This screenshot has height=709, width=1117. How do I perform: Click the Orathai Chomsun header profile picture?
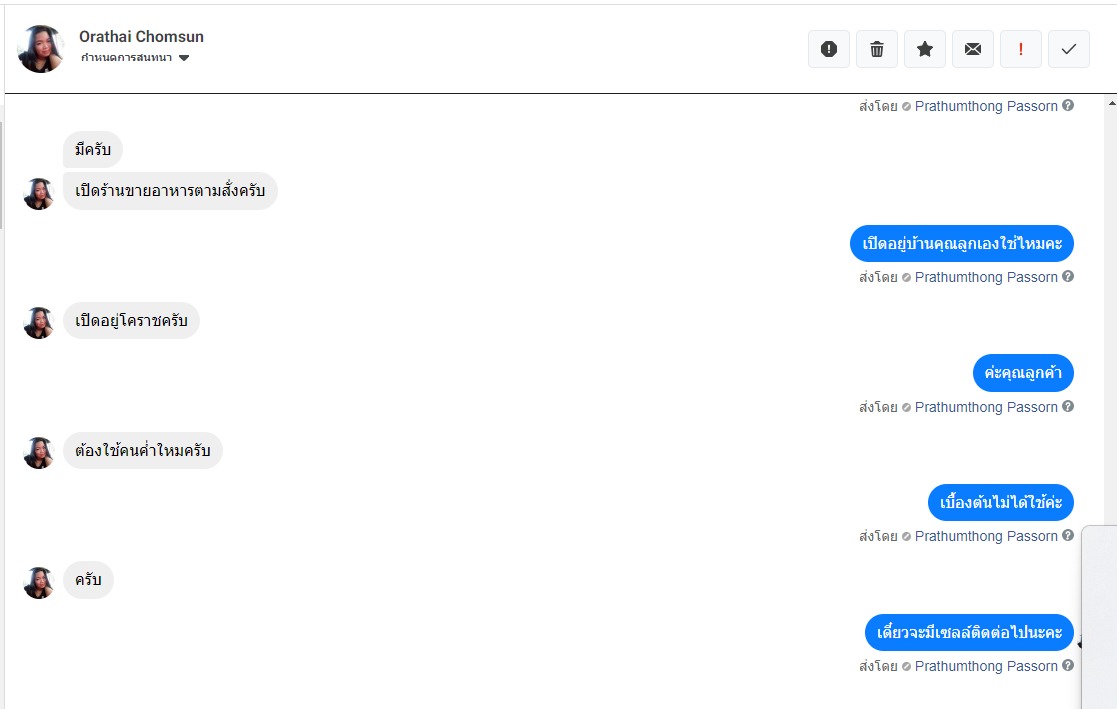(42, 49)
